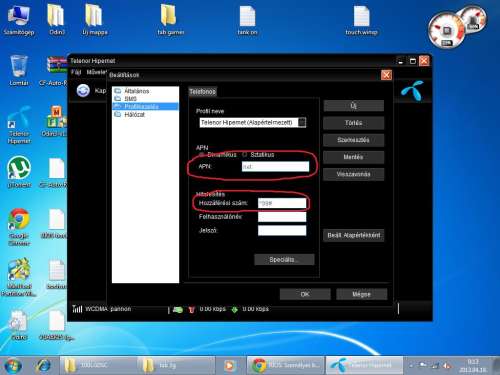Open the Lomtár recycle bin icon
Screen dimensions: 500x375
19,70
